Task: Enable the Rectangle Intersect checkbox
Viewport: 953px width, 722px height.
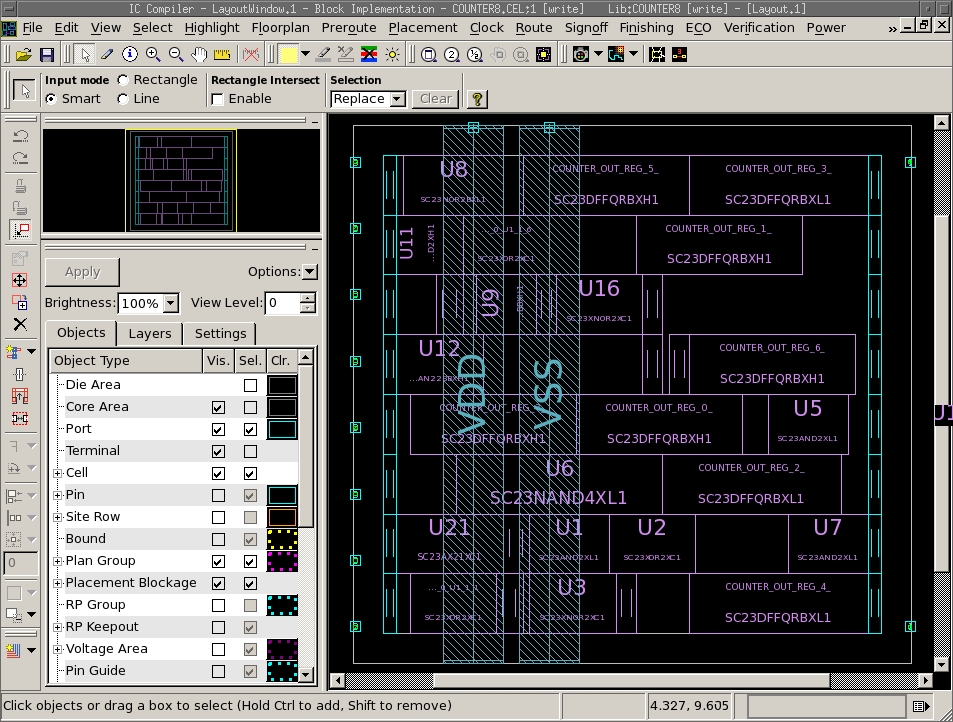Action: (x=218, y=99)
